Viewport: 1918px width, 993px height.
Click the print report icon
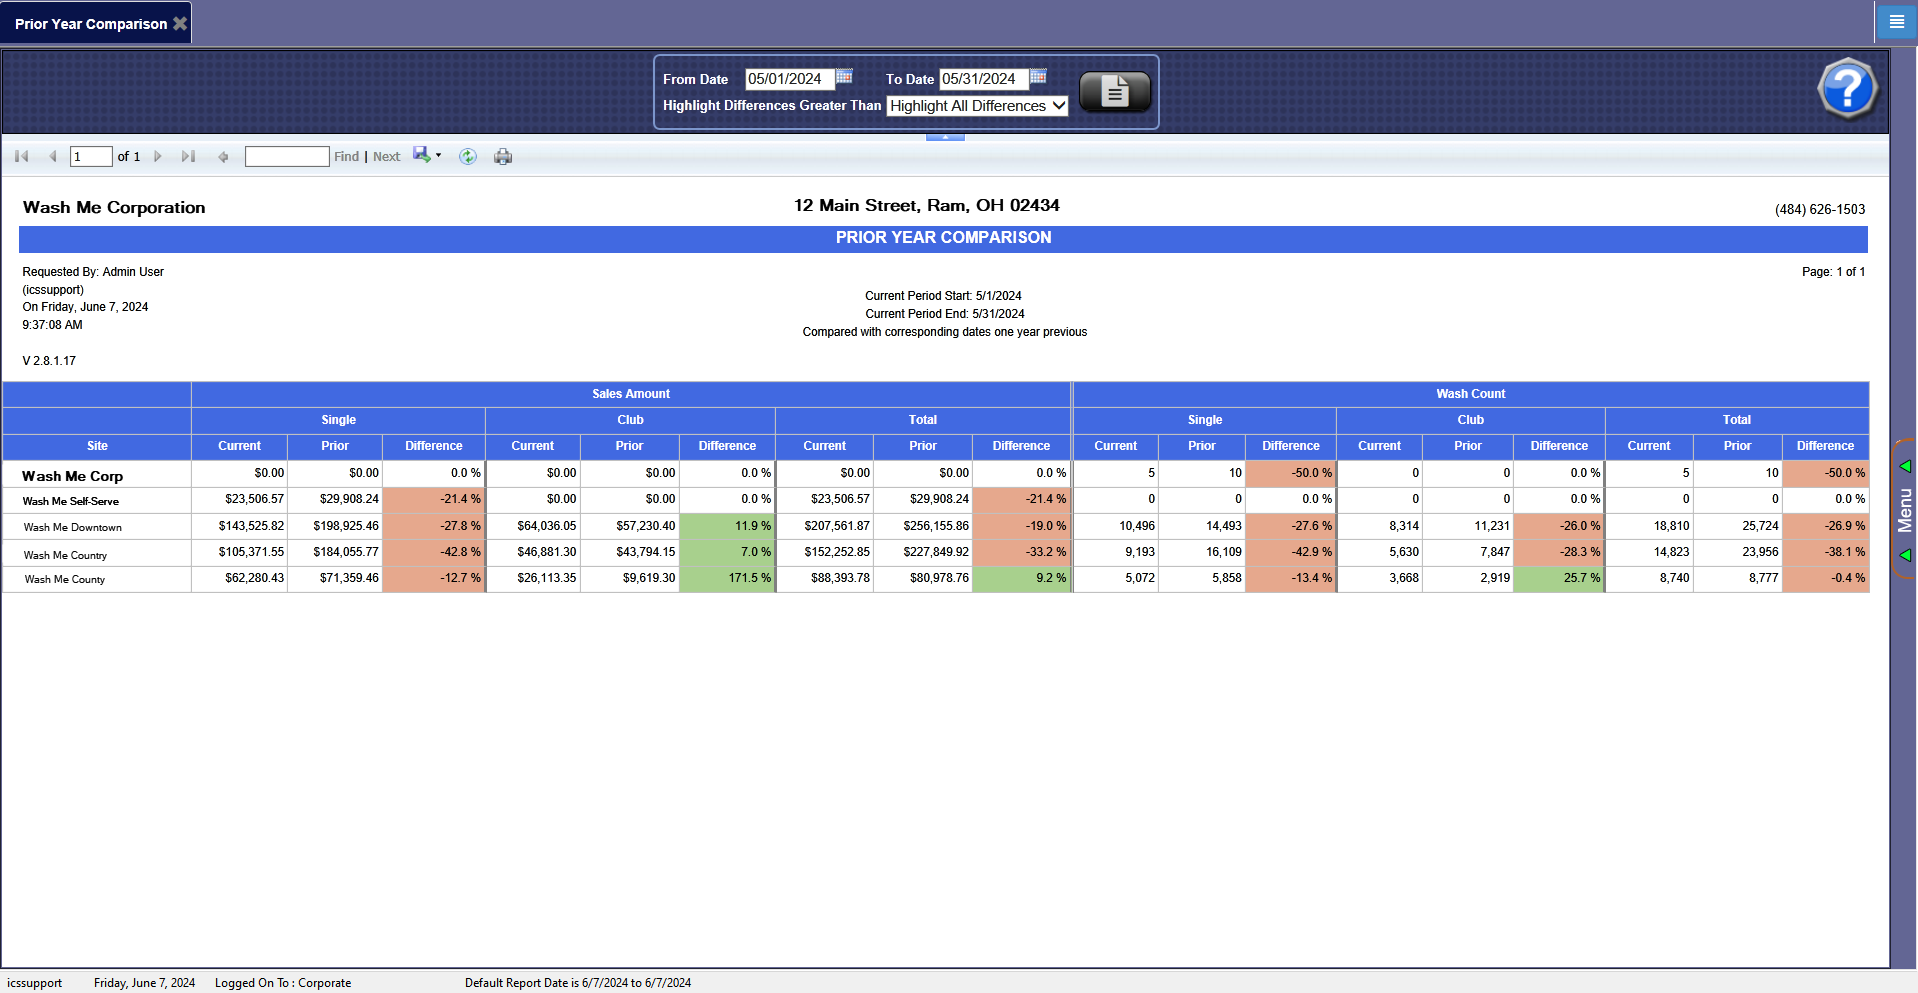503,156
